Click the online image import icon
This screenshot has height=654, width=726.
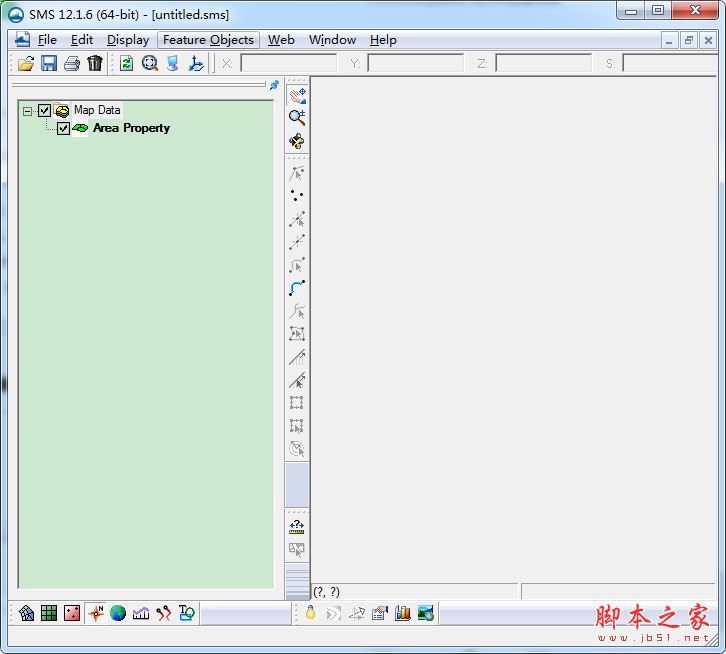[x=426, y=613]
